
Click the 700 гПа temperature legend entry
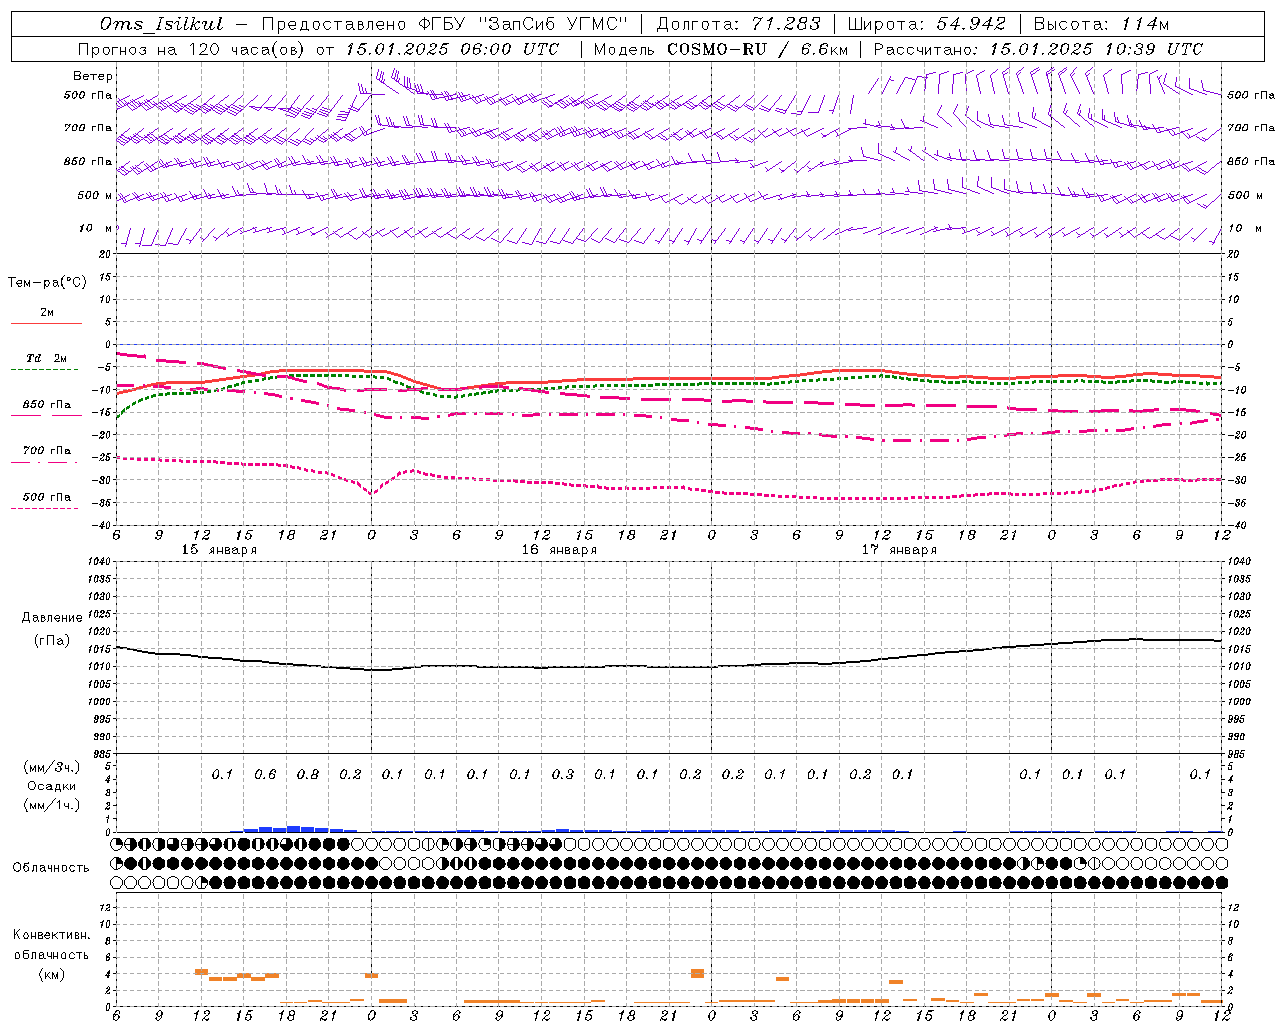pos(46,455)
